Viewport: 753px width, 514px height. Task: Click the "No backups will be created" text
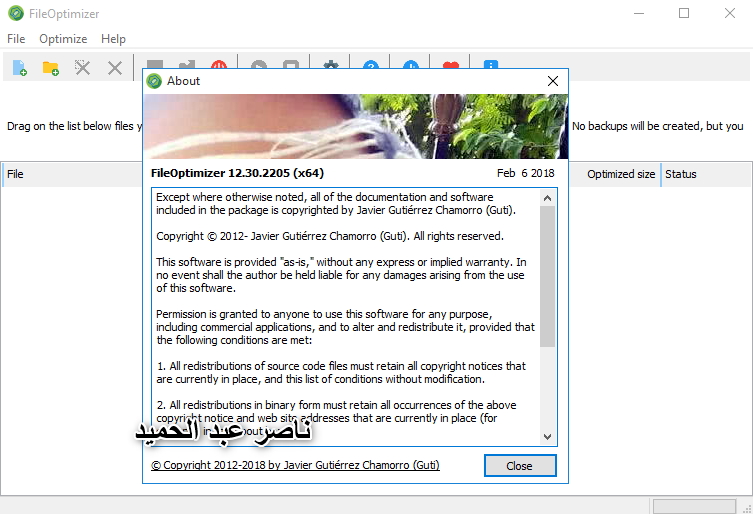657,126
